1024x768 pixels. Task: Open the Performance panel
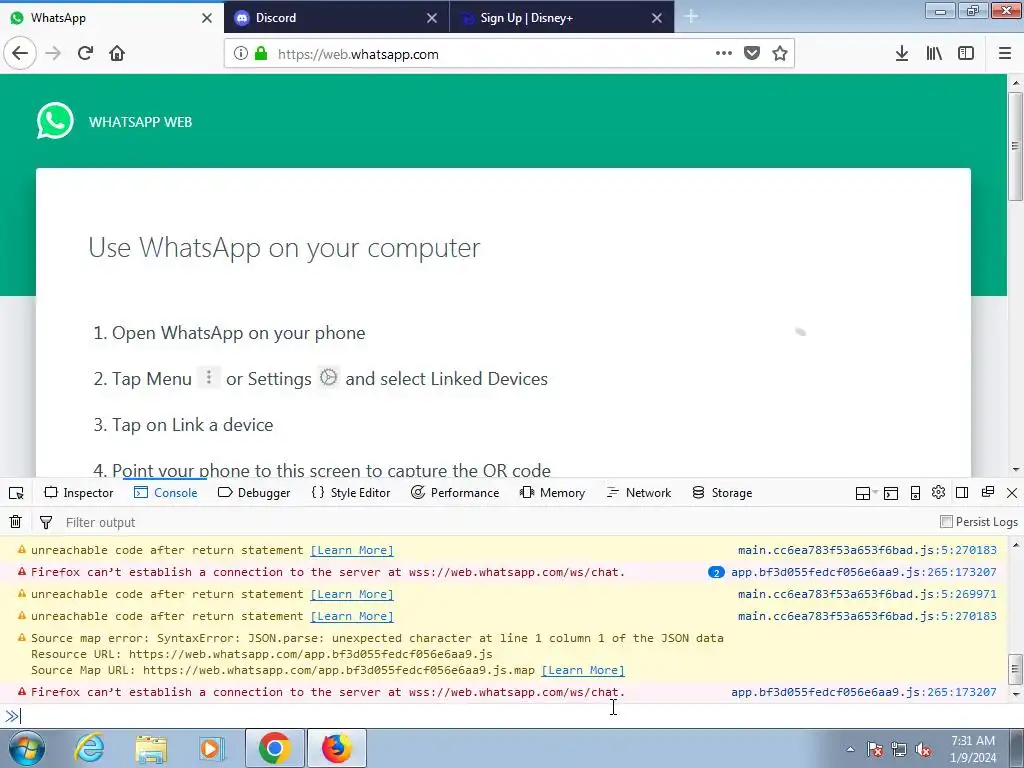point(455,493)
